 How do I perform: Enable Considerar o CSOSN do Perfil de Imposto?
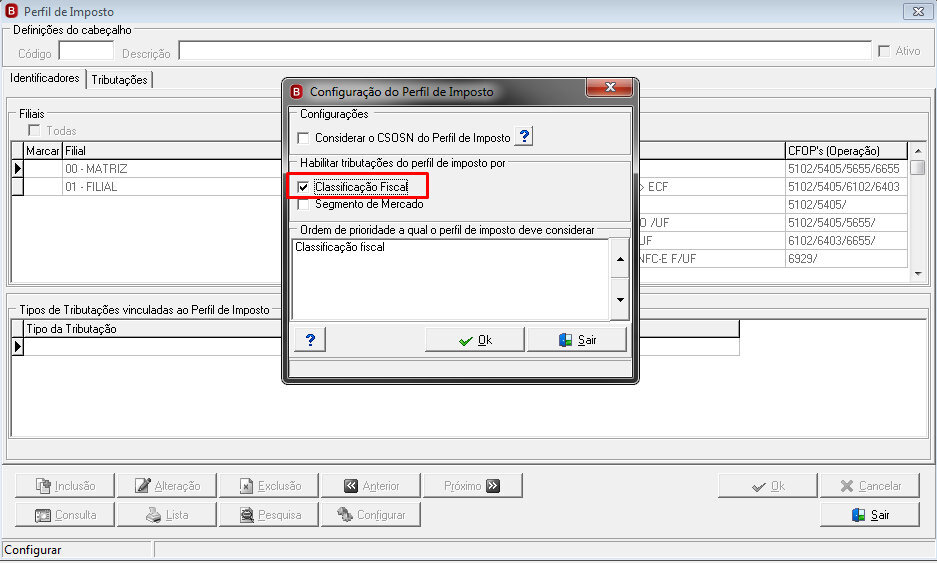click(x=304, y=138)
